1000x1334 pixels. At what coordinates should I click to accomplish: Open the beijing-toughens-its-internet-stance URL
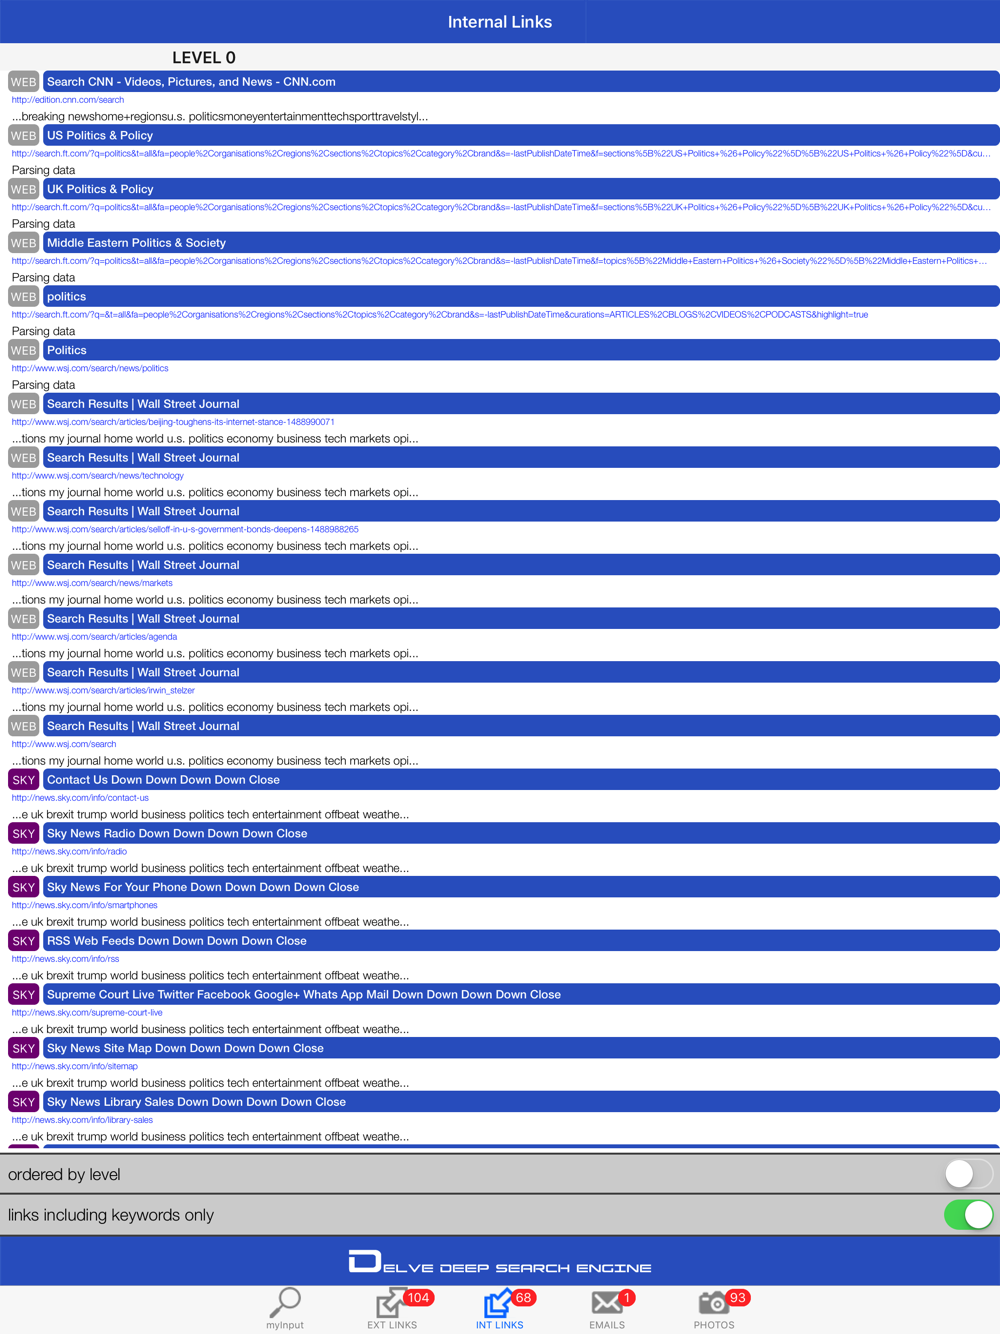173,422
